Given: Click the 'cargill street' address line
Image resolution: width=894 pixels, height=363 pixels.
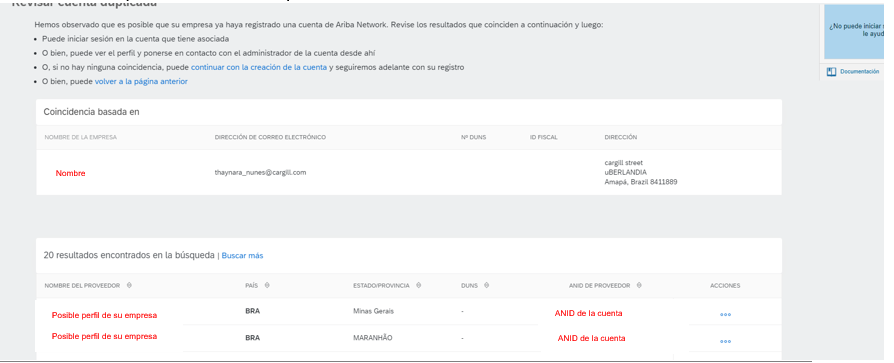Looking at the screenshot, I should click(x=623, y=163).
